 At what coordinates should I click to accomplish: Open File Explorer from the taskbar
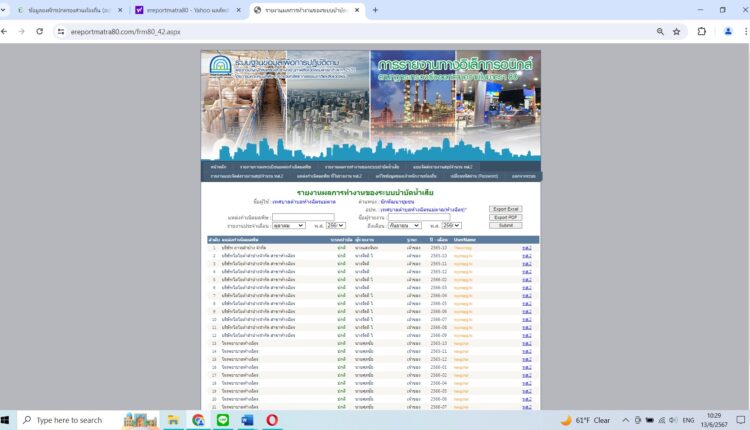pyautogui.click(x=173, y=420)
